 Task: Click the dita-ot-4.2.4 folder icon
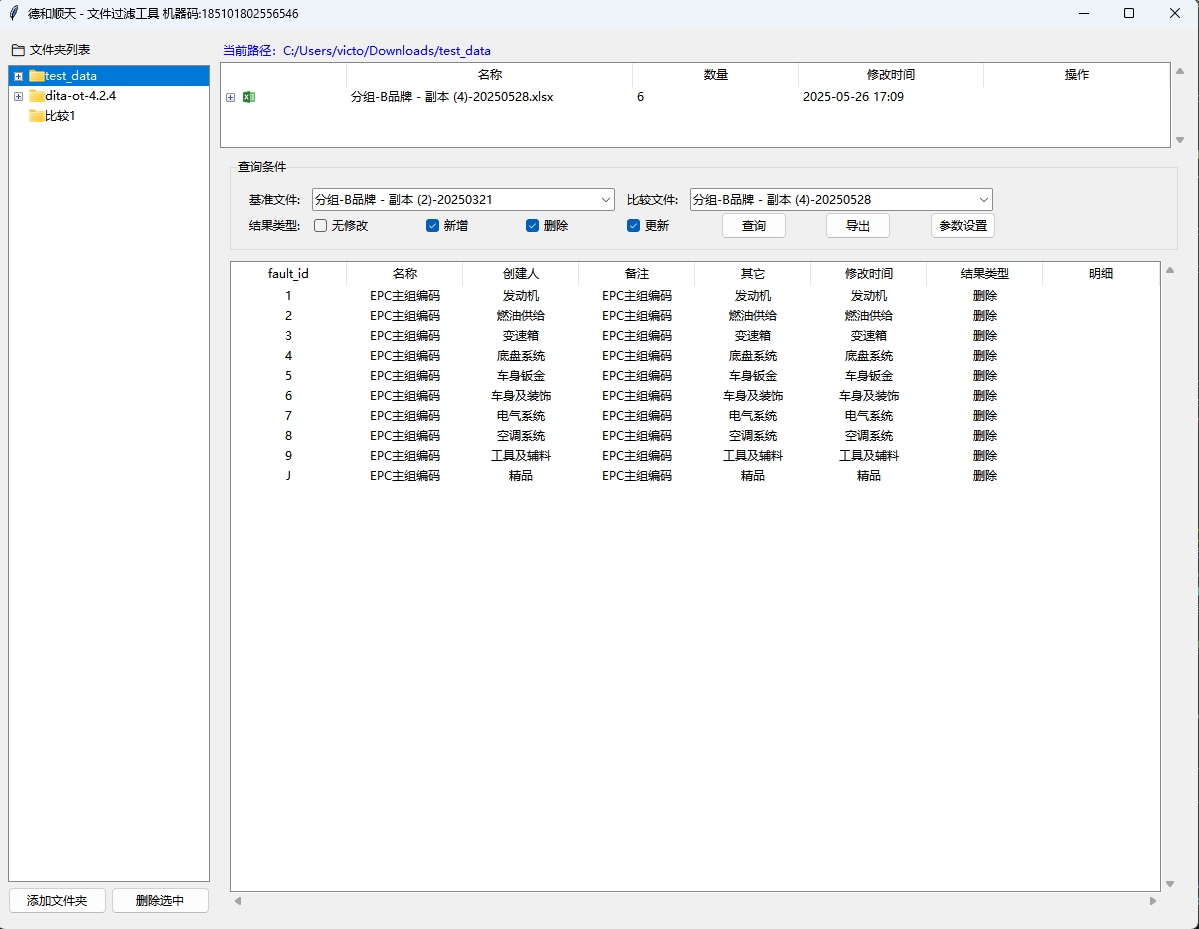pos(36,96)
